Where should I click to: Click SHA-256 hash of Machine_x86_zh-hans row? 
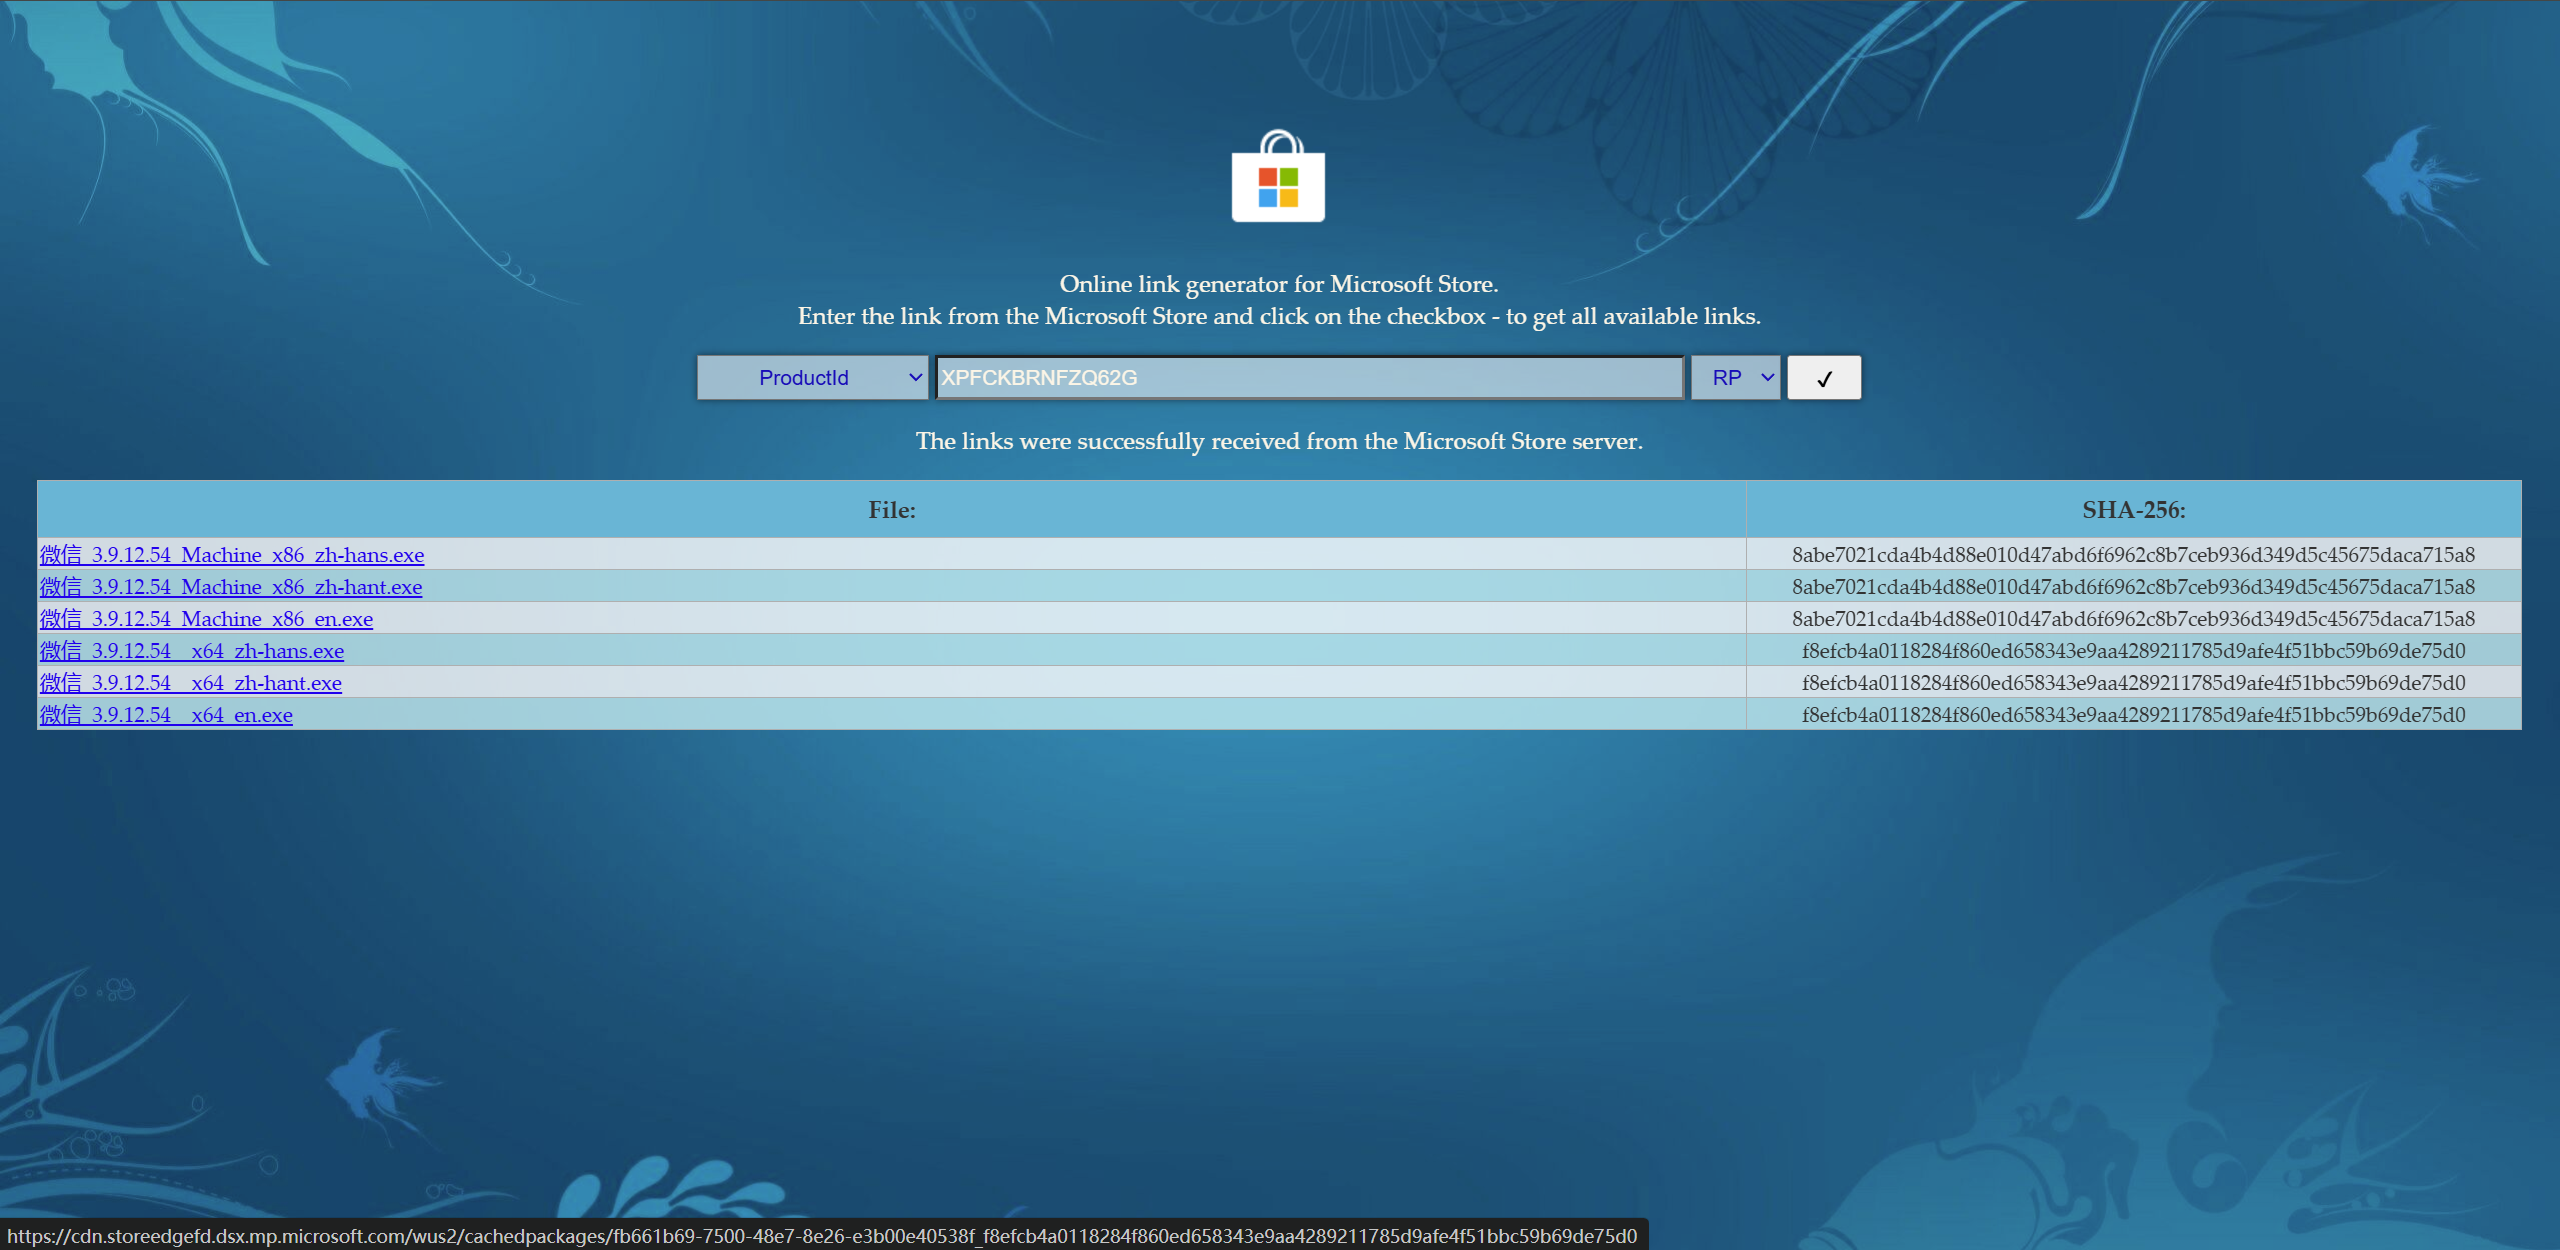click(2133, 555)
